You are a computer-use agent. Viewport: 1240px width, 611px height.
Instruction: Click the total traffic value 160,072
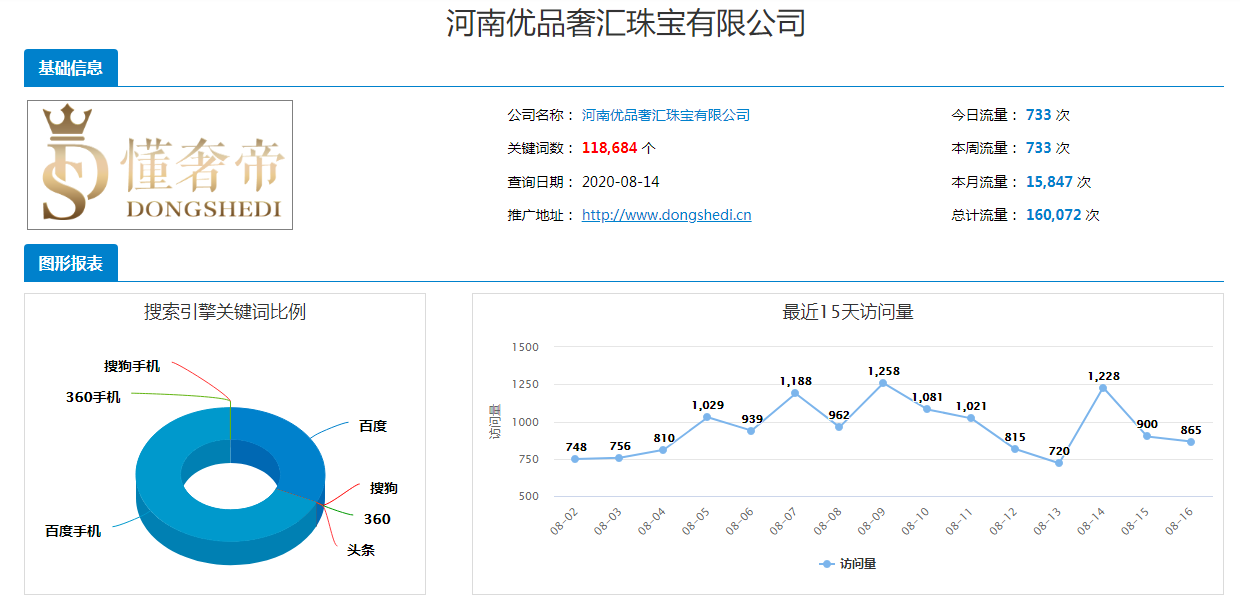(x=1054, y=215)
